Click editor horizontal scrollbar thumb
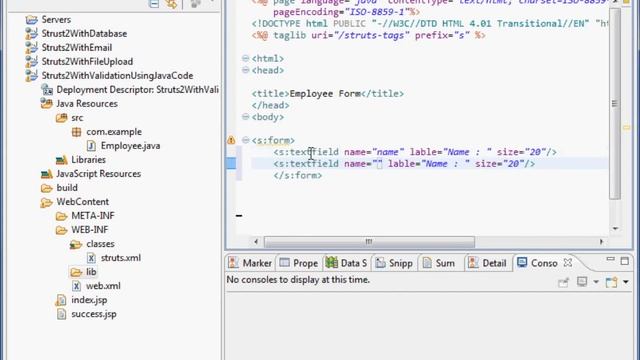This screenshot has width=640, height=360. point(369,242)
